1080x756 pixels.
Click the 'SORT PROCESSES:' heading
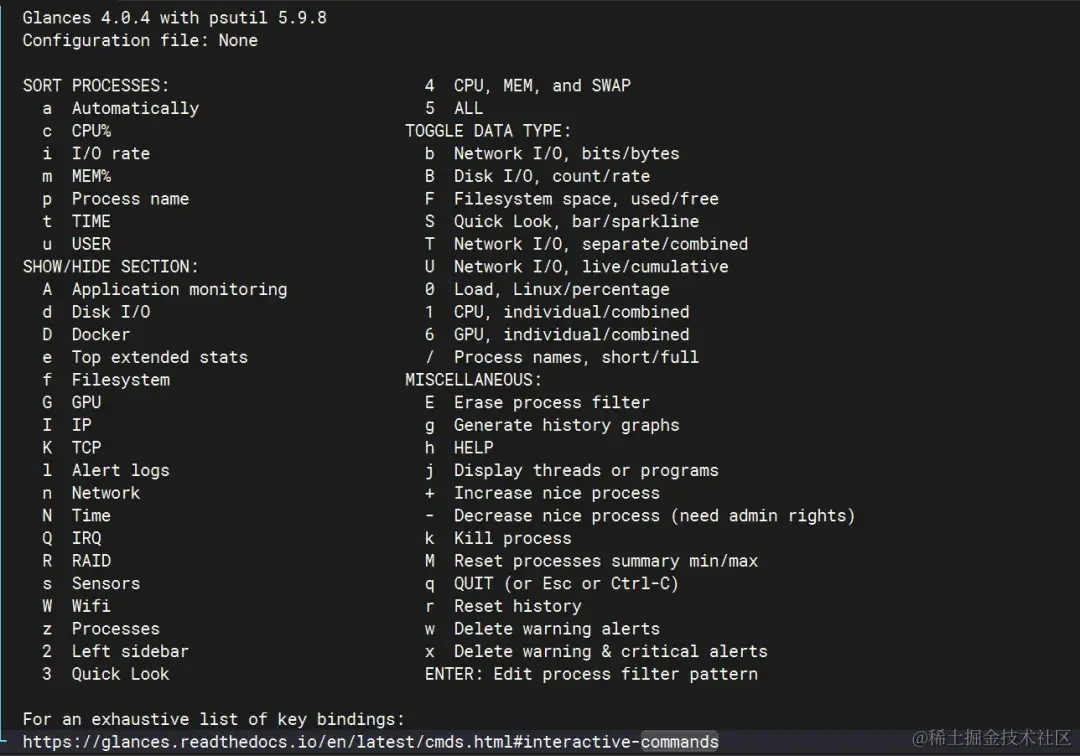[x=96, y=85]
